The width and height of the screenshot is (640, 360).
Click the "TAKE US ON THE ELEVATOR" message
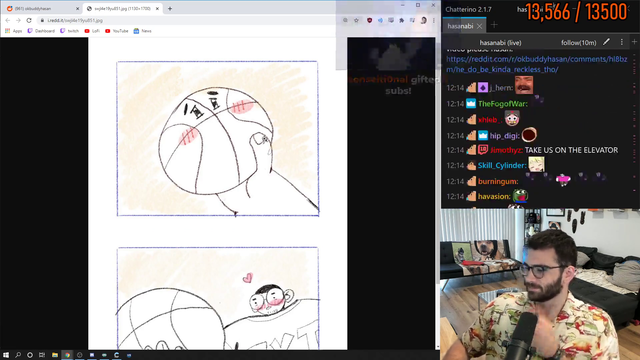pos(571,150)
